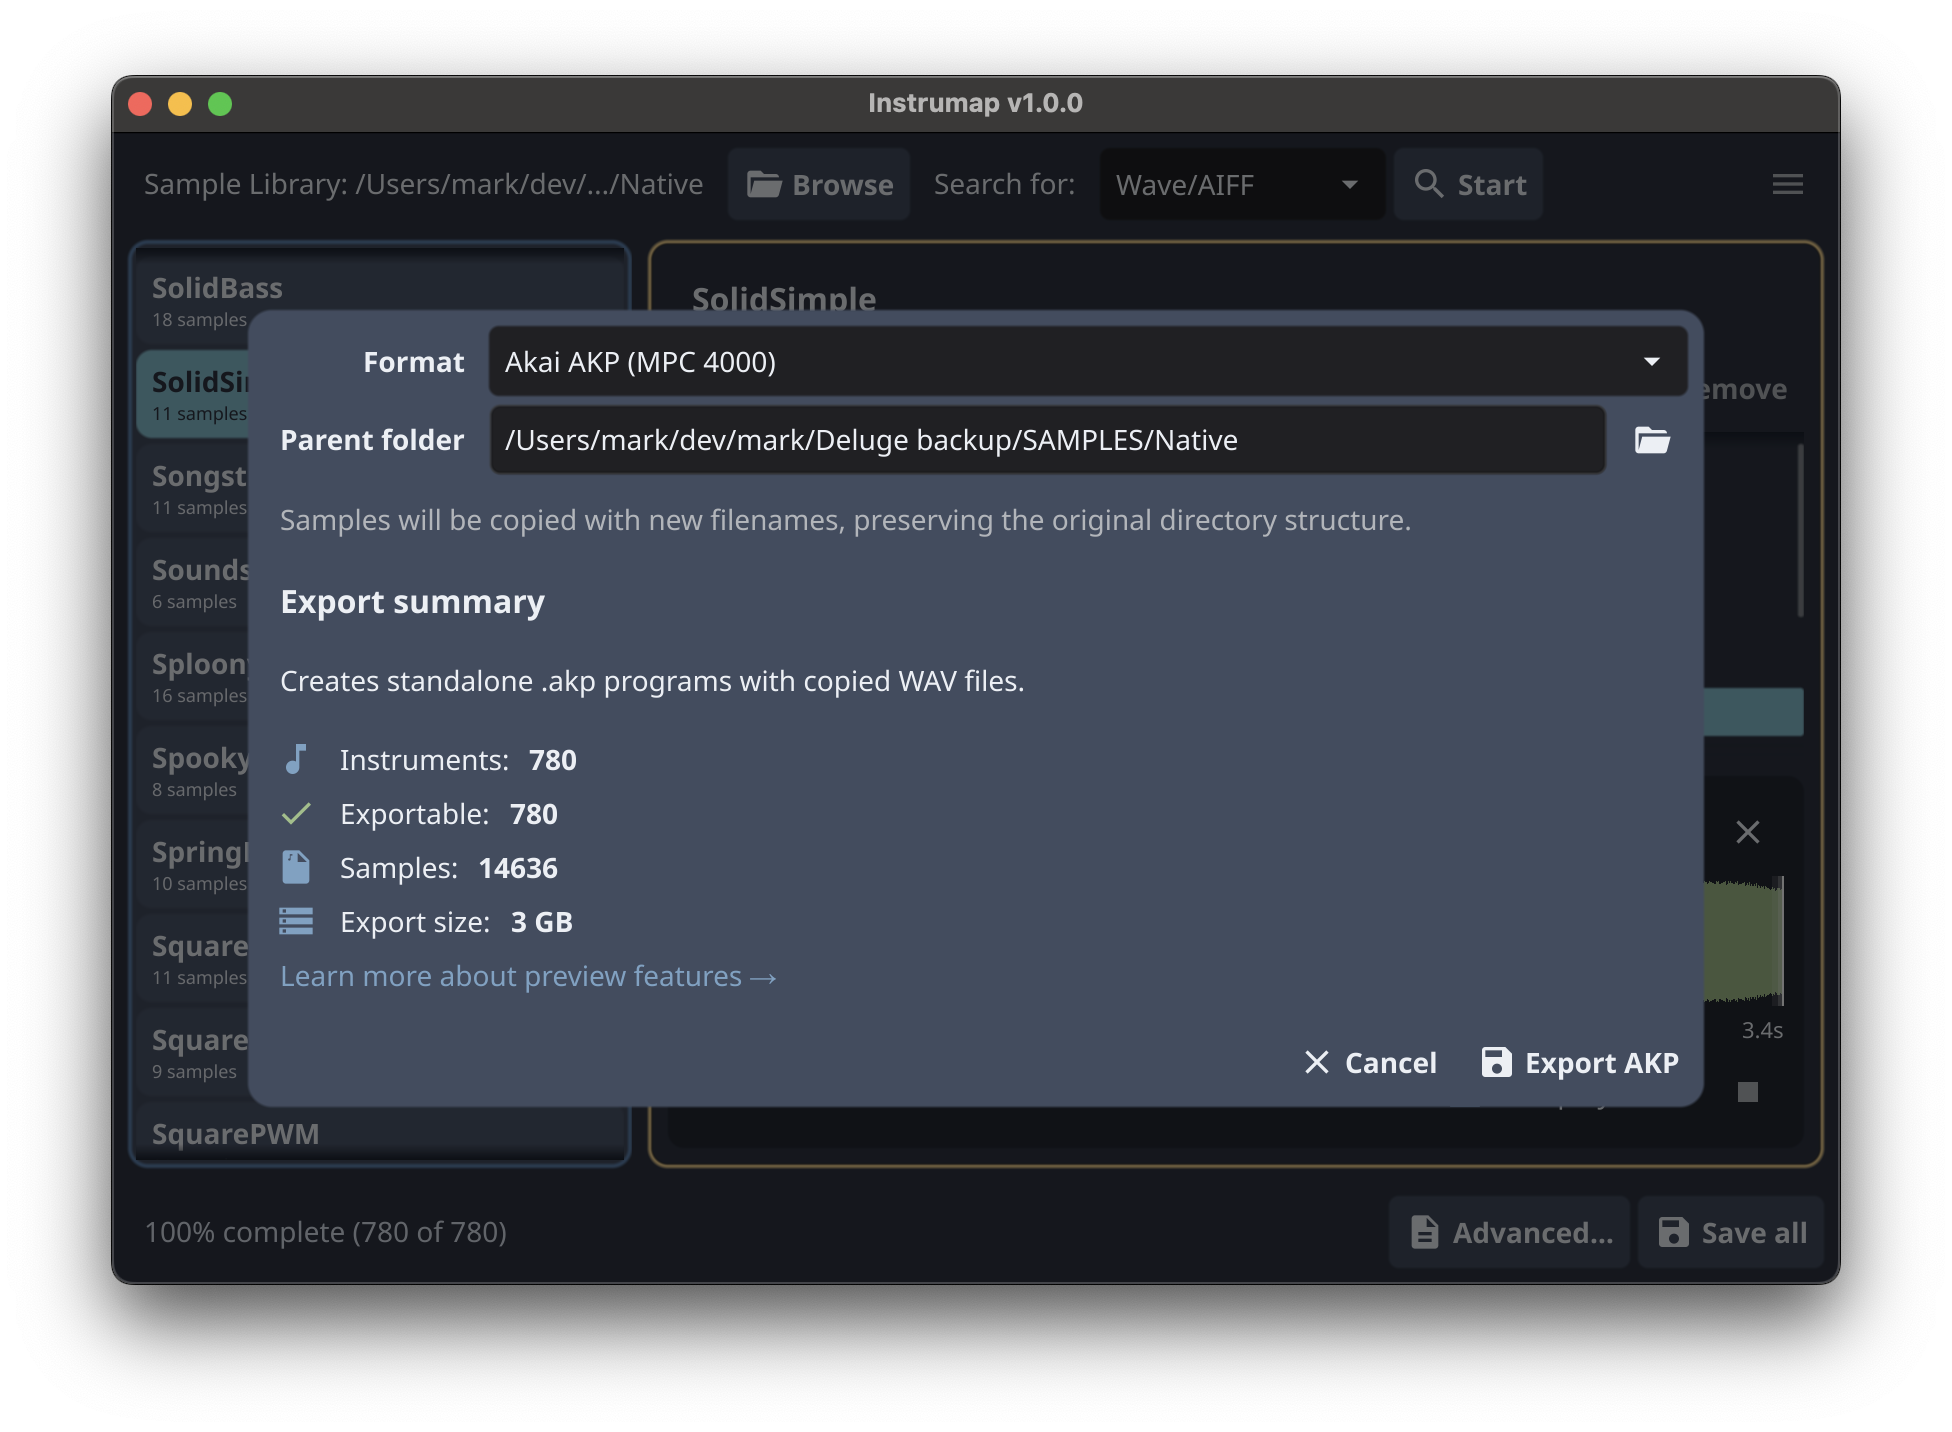Click the Exportable count 780

pyautogui.click(x=534, y=814)
